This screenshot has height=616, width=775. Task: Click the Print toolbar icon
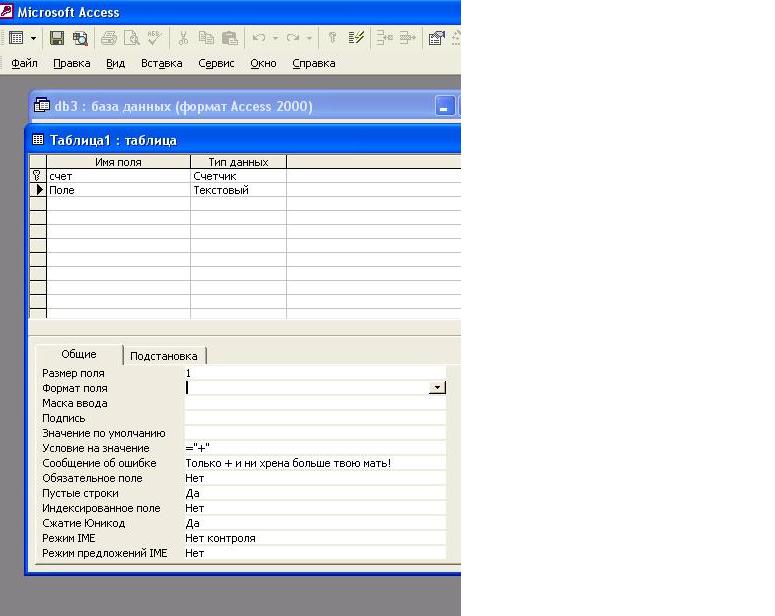(x=109, y=38)
